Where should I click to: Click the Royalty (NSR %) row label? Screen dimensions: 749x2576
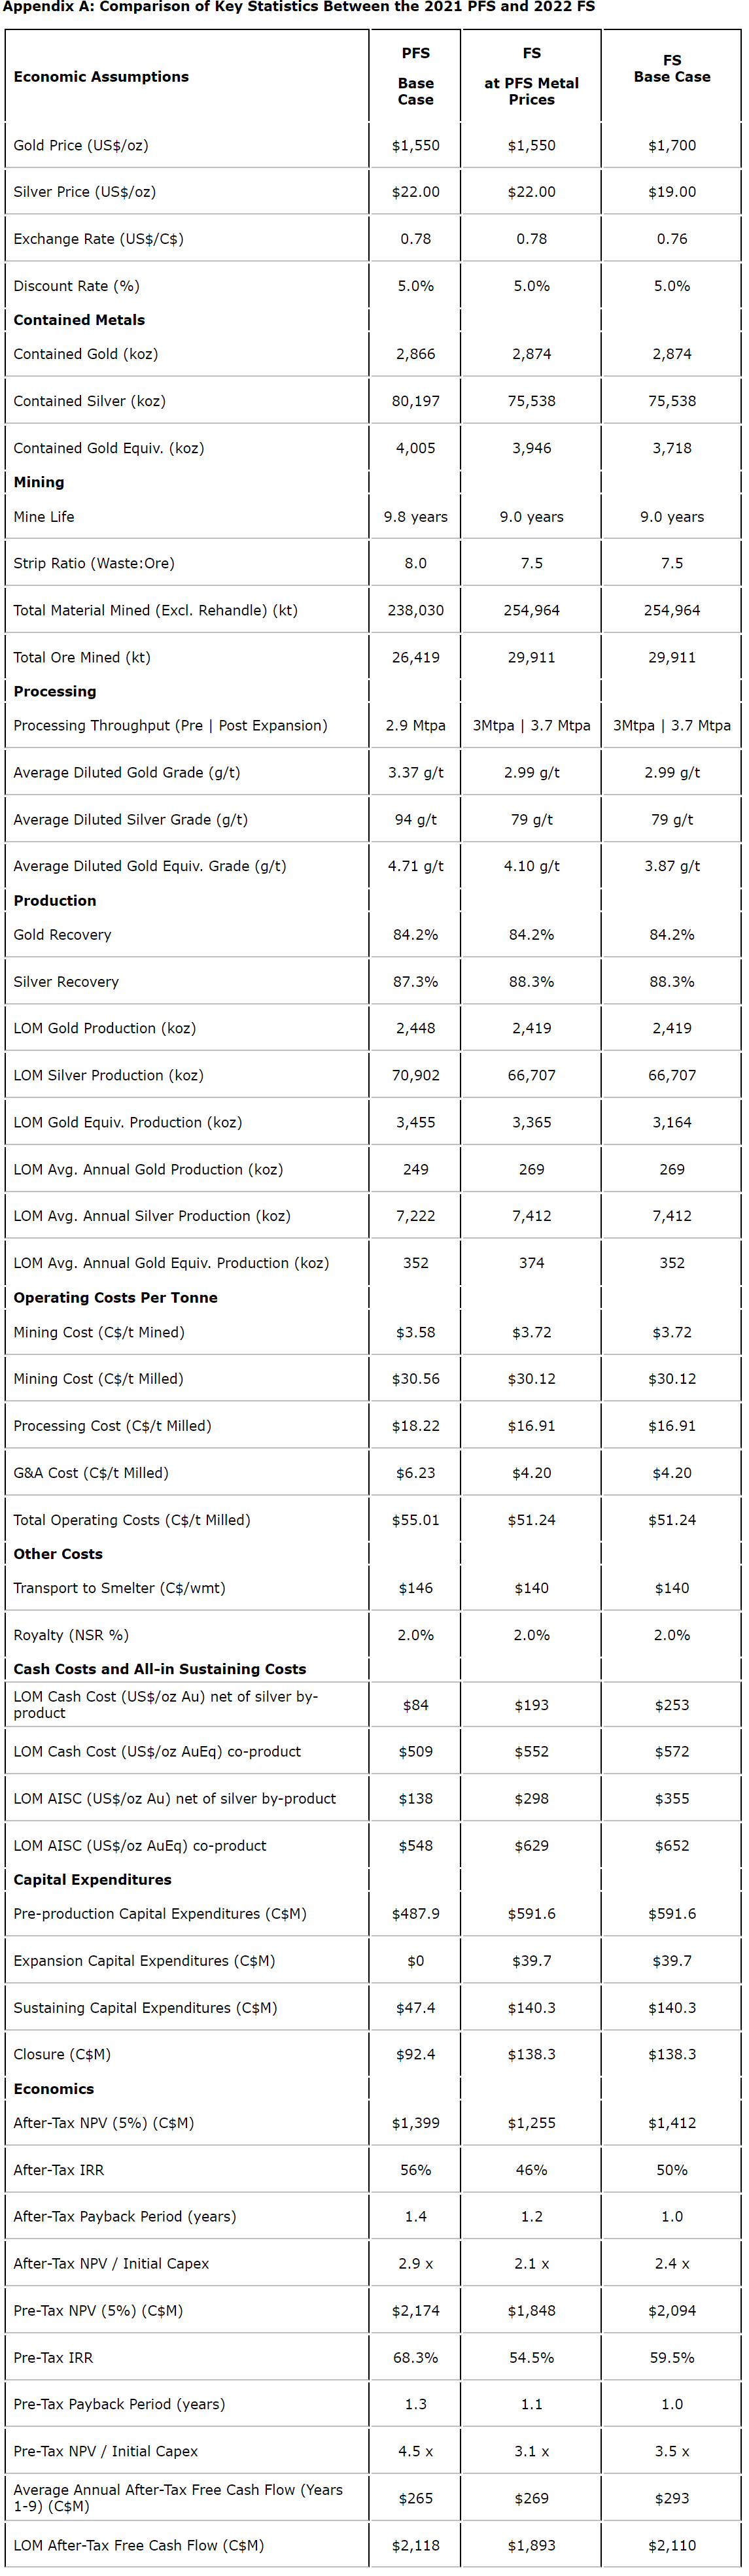71,1635
